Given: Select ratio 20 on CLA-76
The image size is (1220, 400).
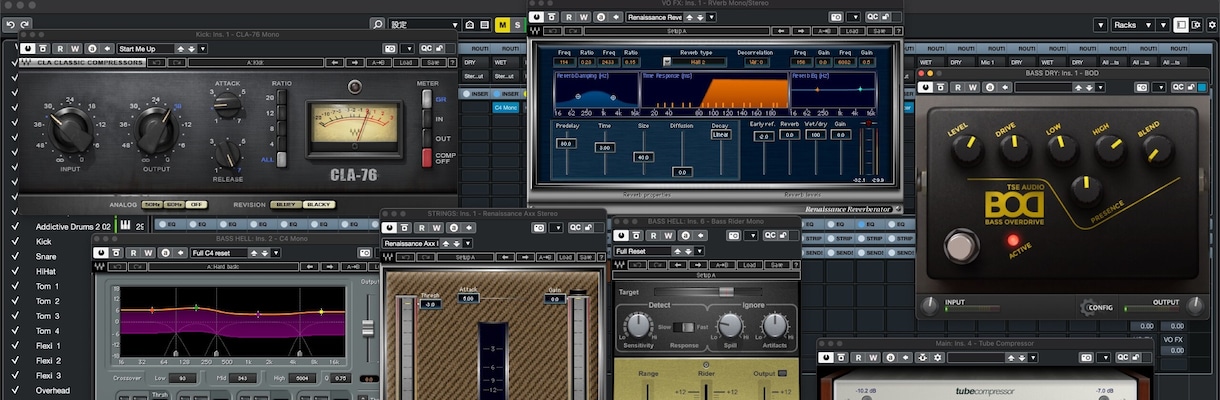Looking at the screenshot, I should coord(282,97).
